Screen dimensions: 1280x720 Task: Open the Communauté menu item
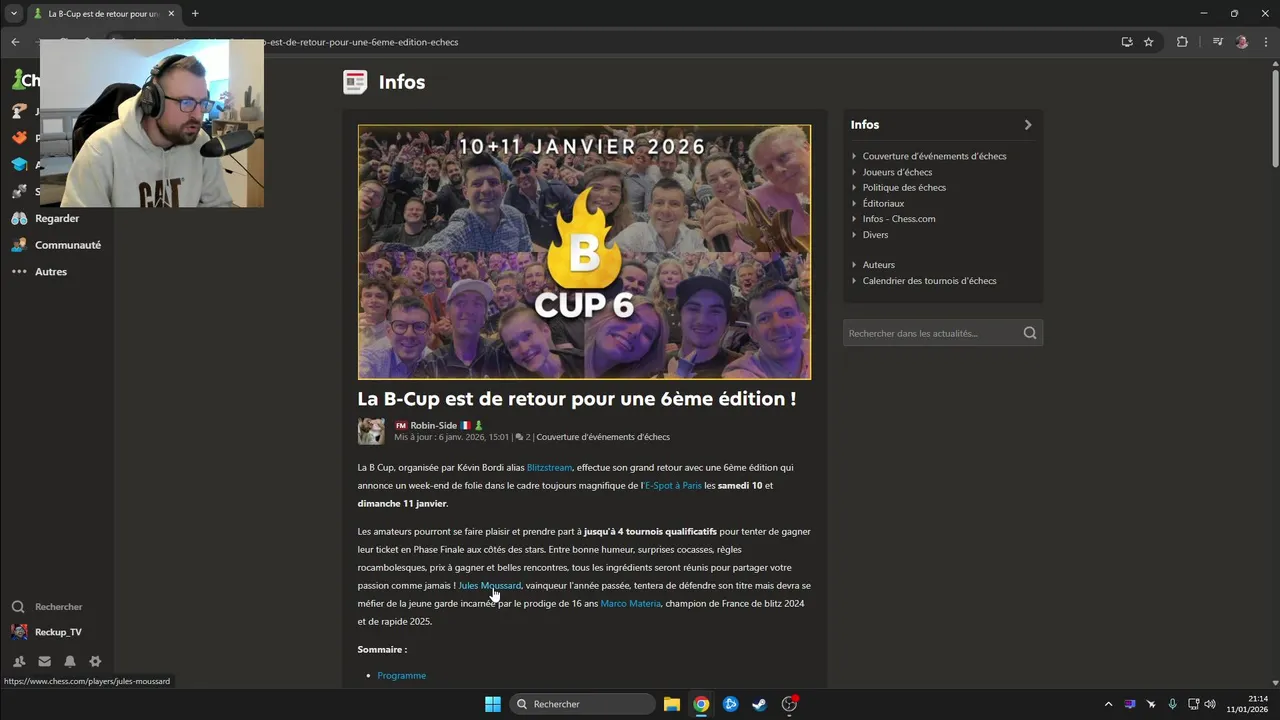click(68, 245)
